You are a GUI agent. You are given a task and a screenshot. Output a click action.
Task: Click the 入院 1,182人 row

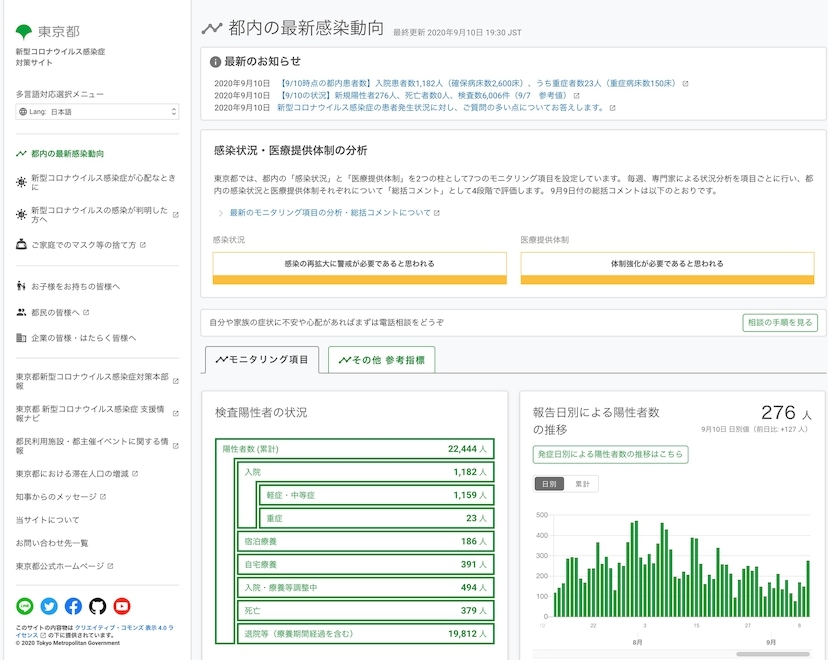pyautogui.click(x=365, y=472)
